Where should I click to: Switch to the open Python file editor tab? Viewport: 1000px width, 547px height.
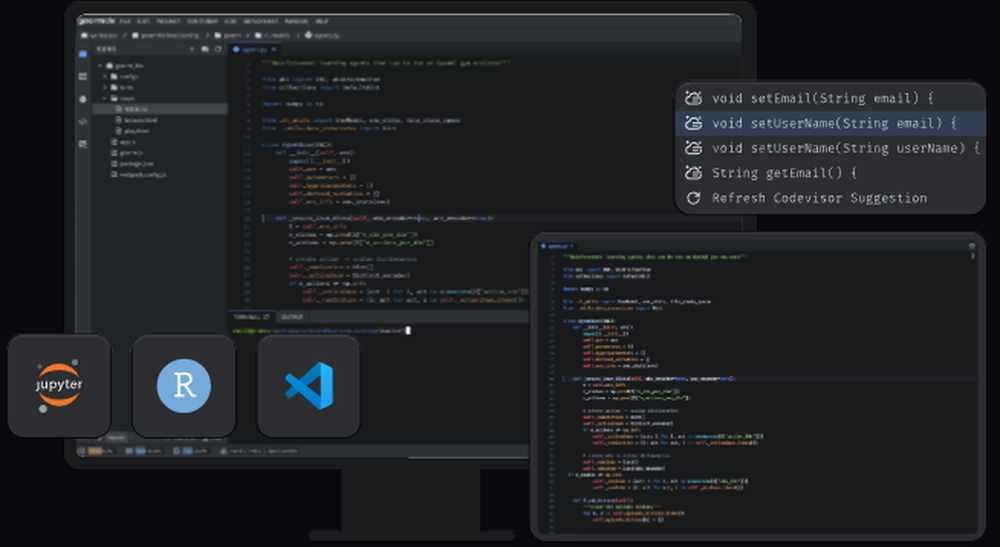[x=254, y=49]
